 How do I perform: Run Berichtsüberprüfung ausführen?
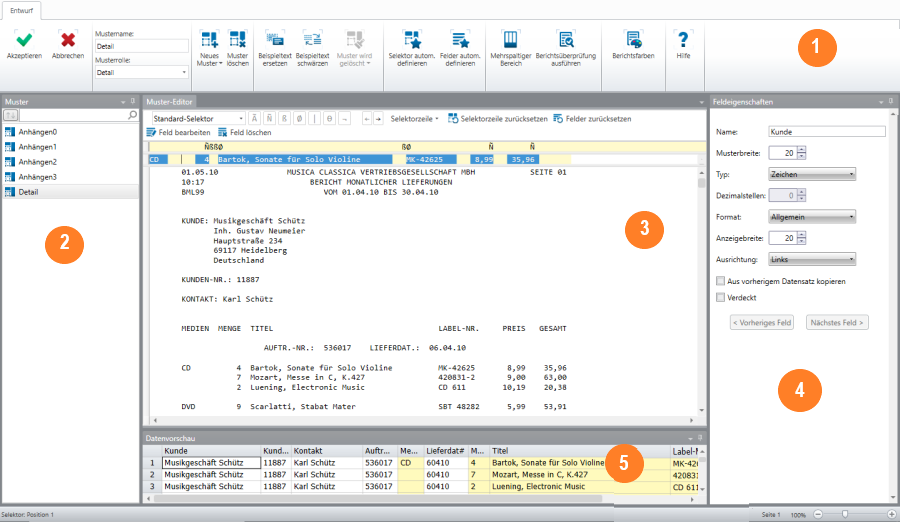coord(567,40)
